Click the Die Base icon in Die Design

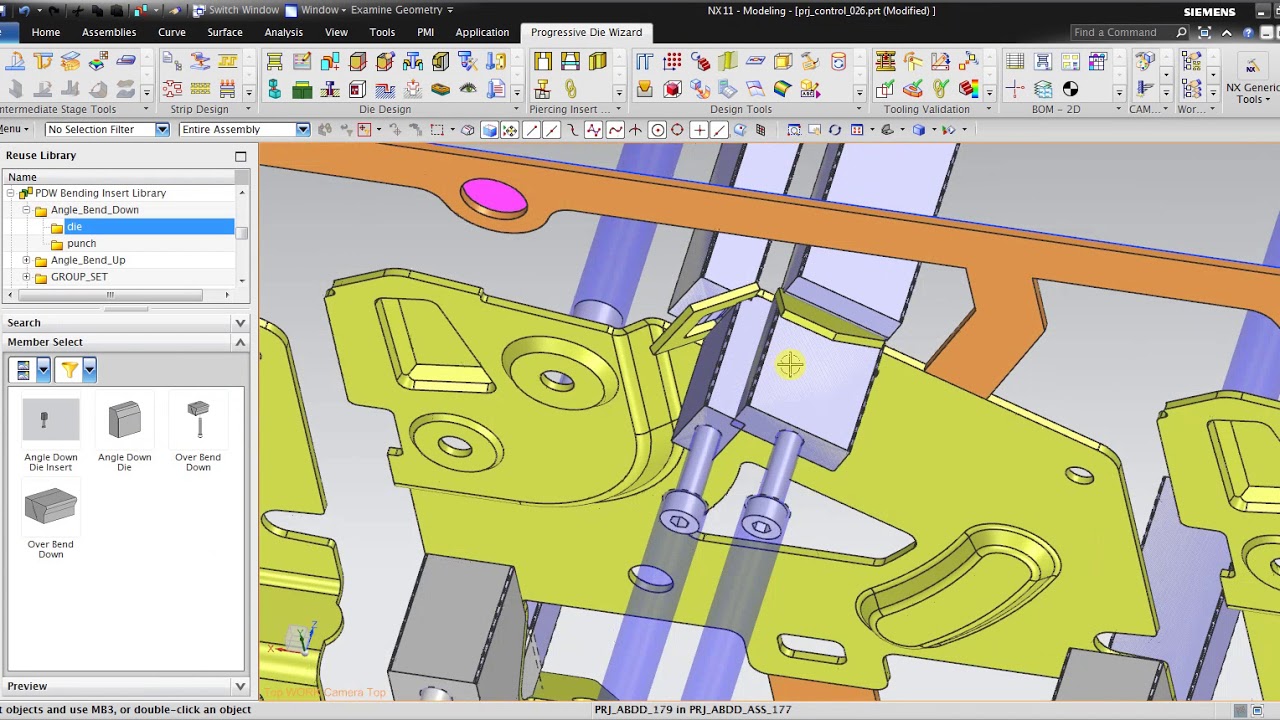click(x=275, y=62)
